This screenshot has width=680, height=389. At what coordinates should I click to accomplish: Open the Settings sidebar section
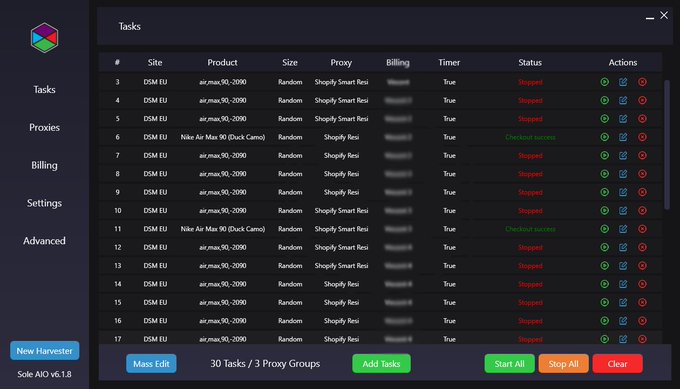44,203
